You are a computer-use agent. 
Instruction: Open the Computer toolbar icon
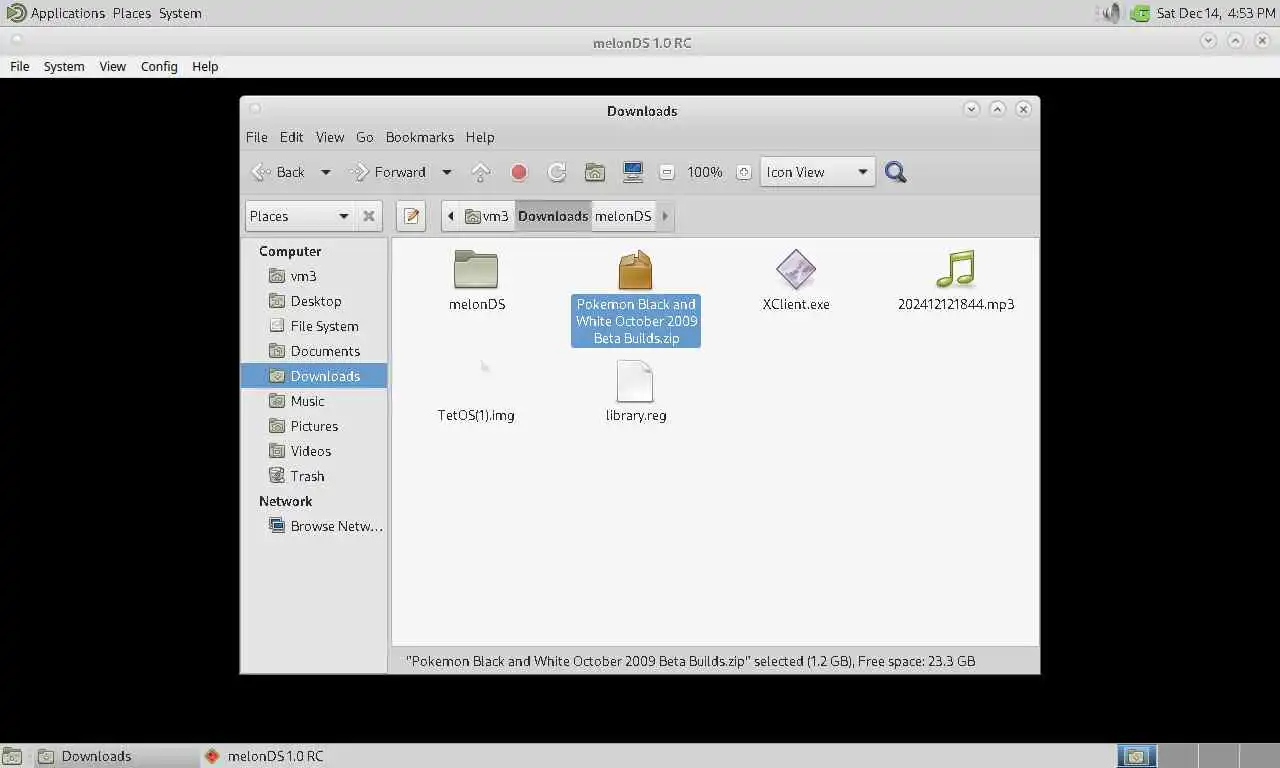(x=633, y=172)
